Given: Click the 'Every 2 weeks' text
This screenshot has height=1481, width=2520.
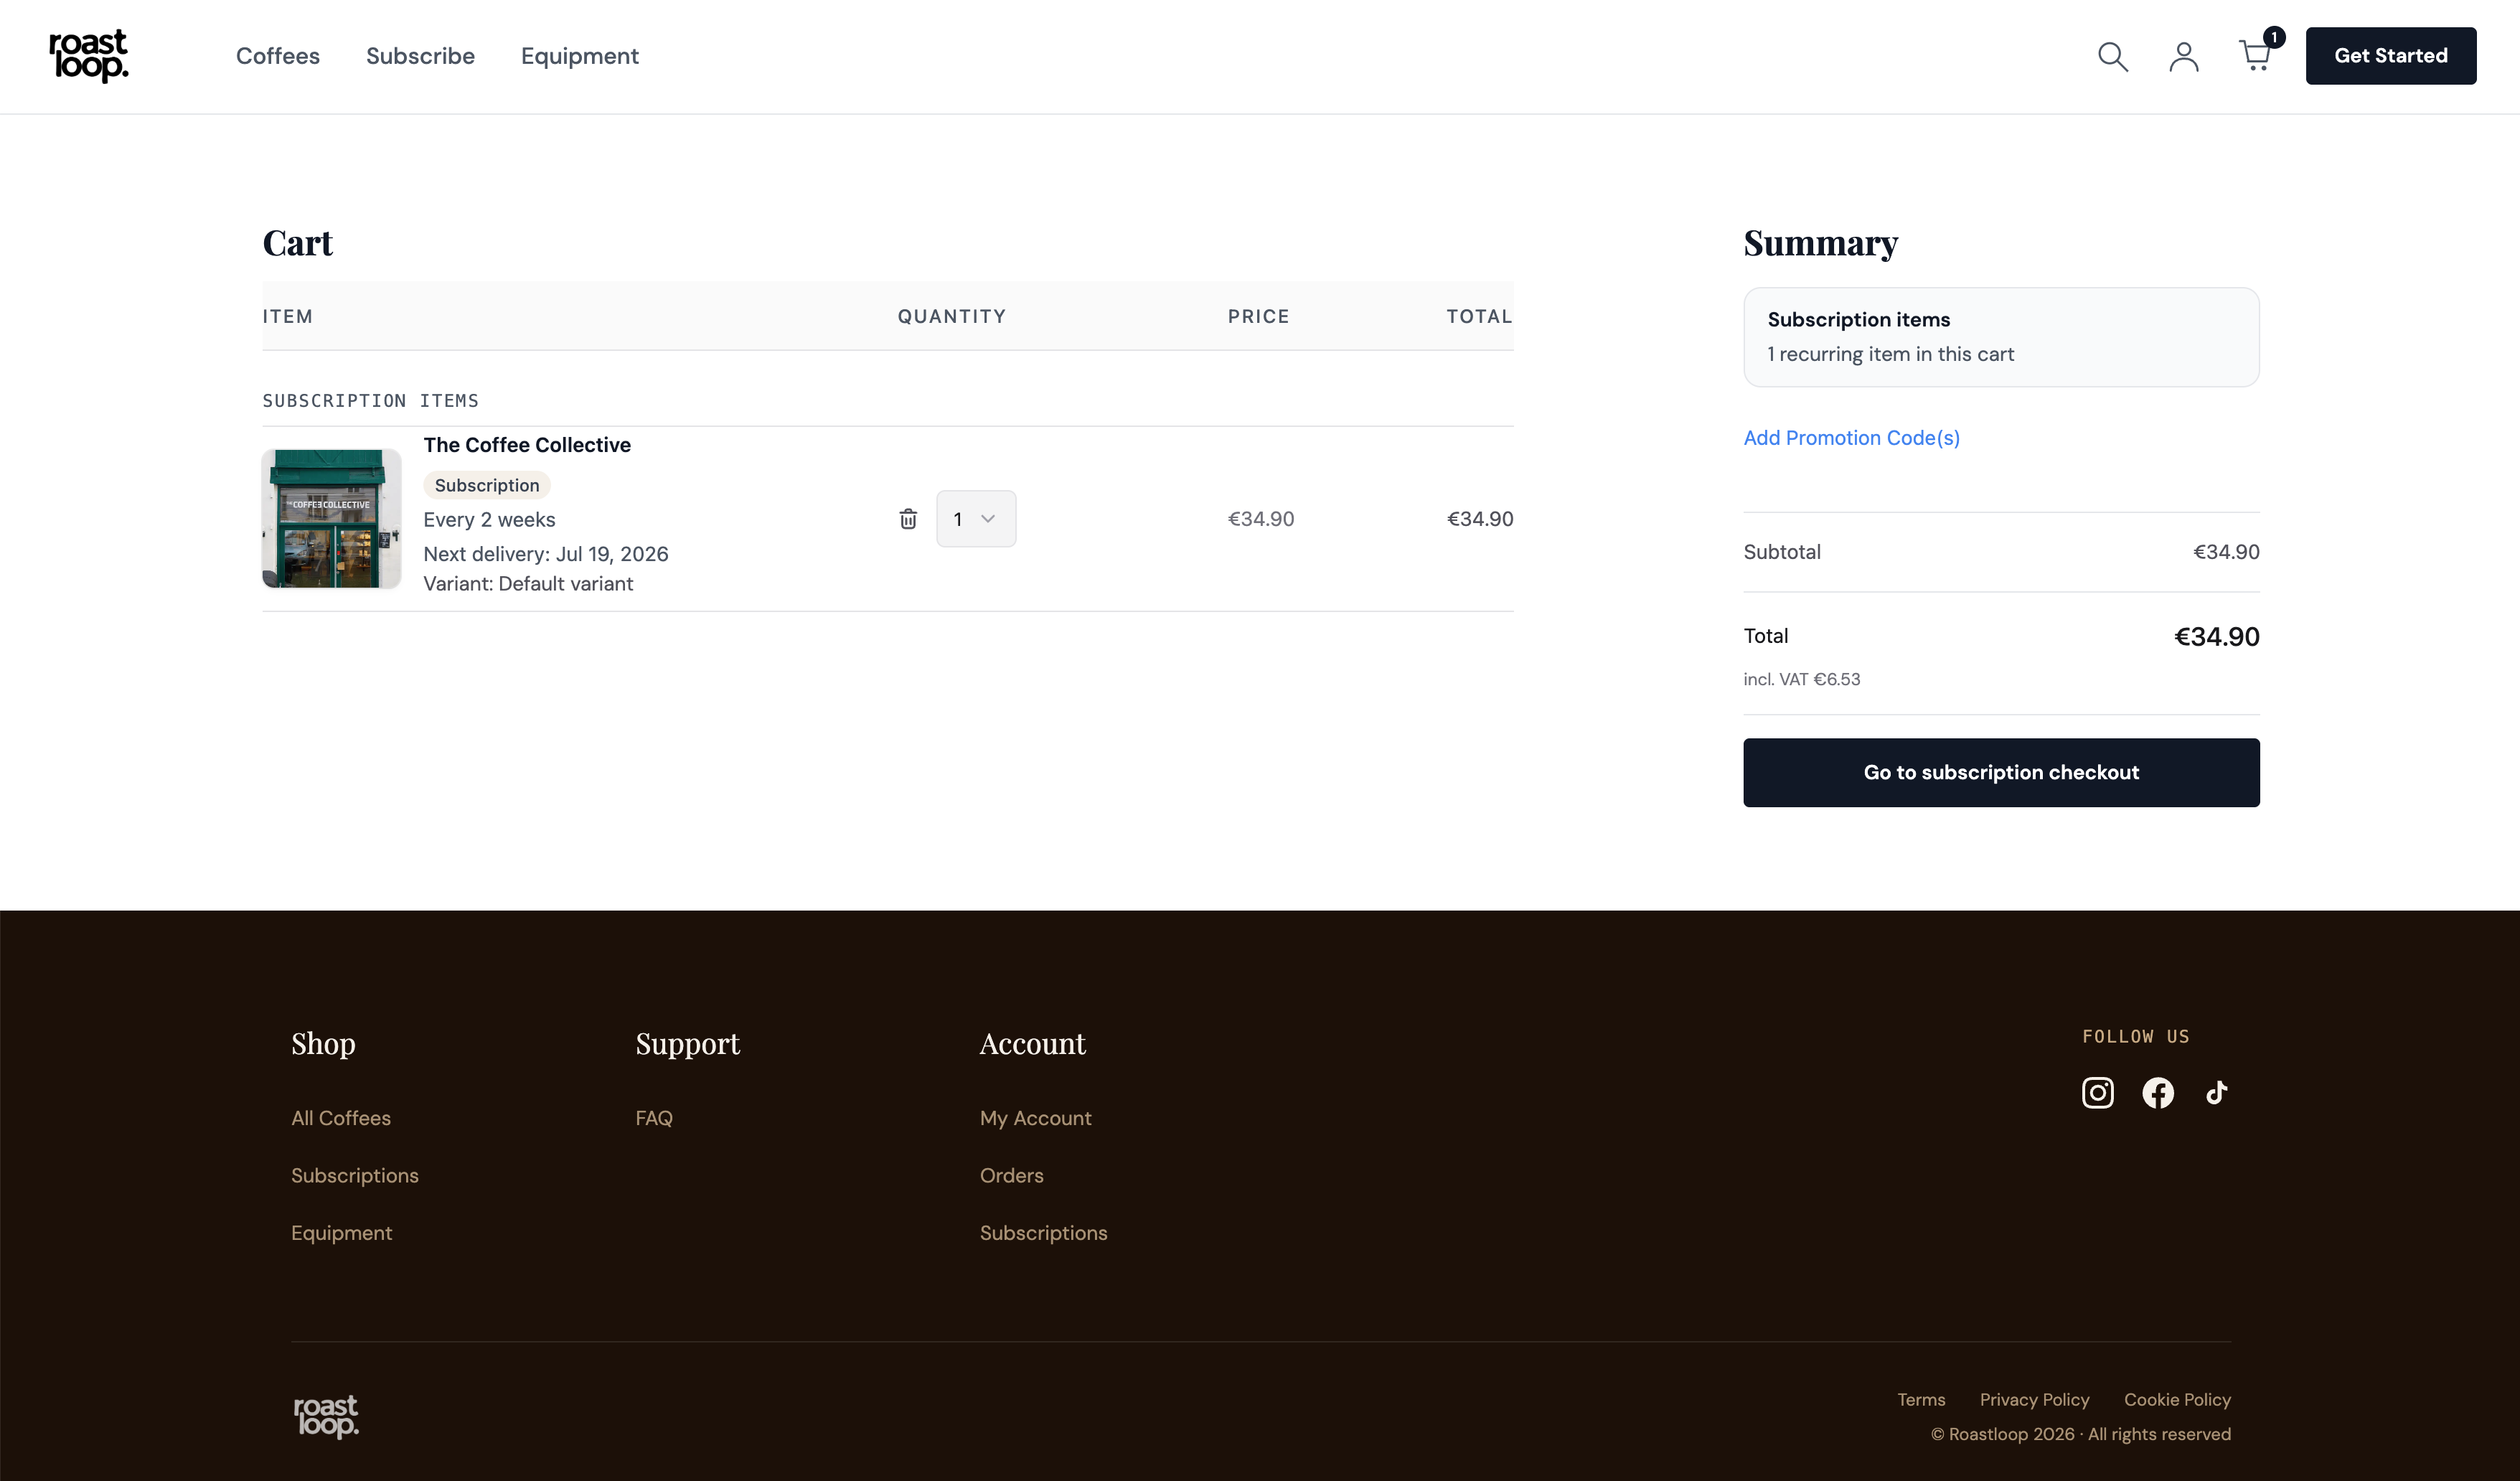Looking at the screenshot, I should click(489, 520).
